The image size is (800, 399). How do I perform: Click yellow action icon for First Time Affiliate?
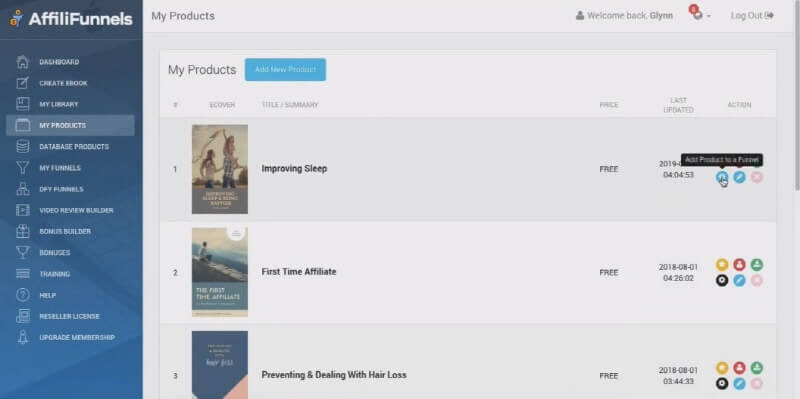[x=721, y=264]
